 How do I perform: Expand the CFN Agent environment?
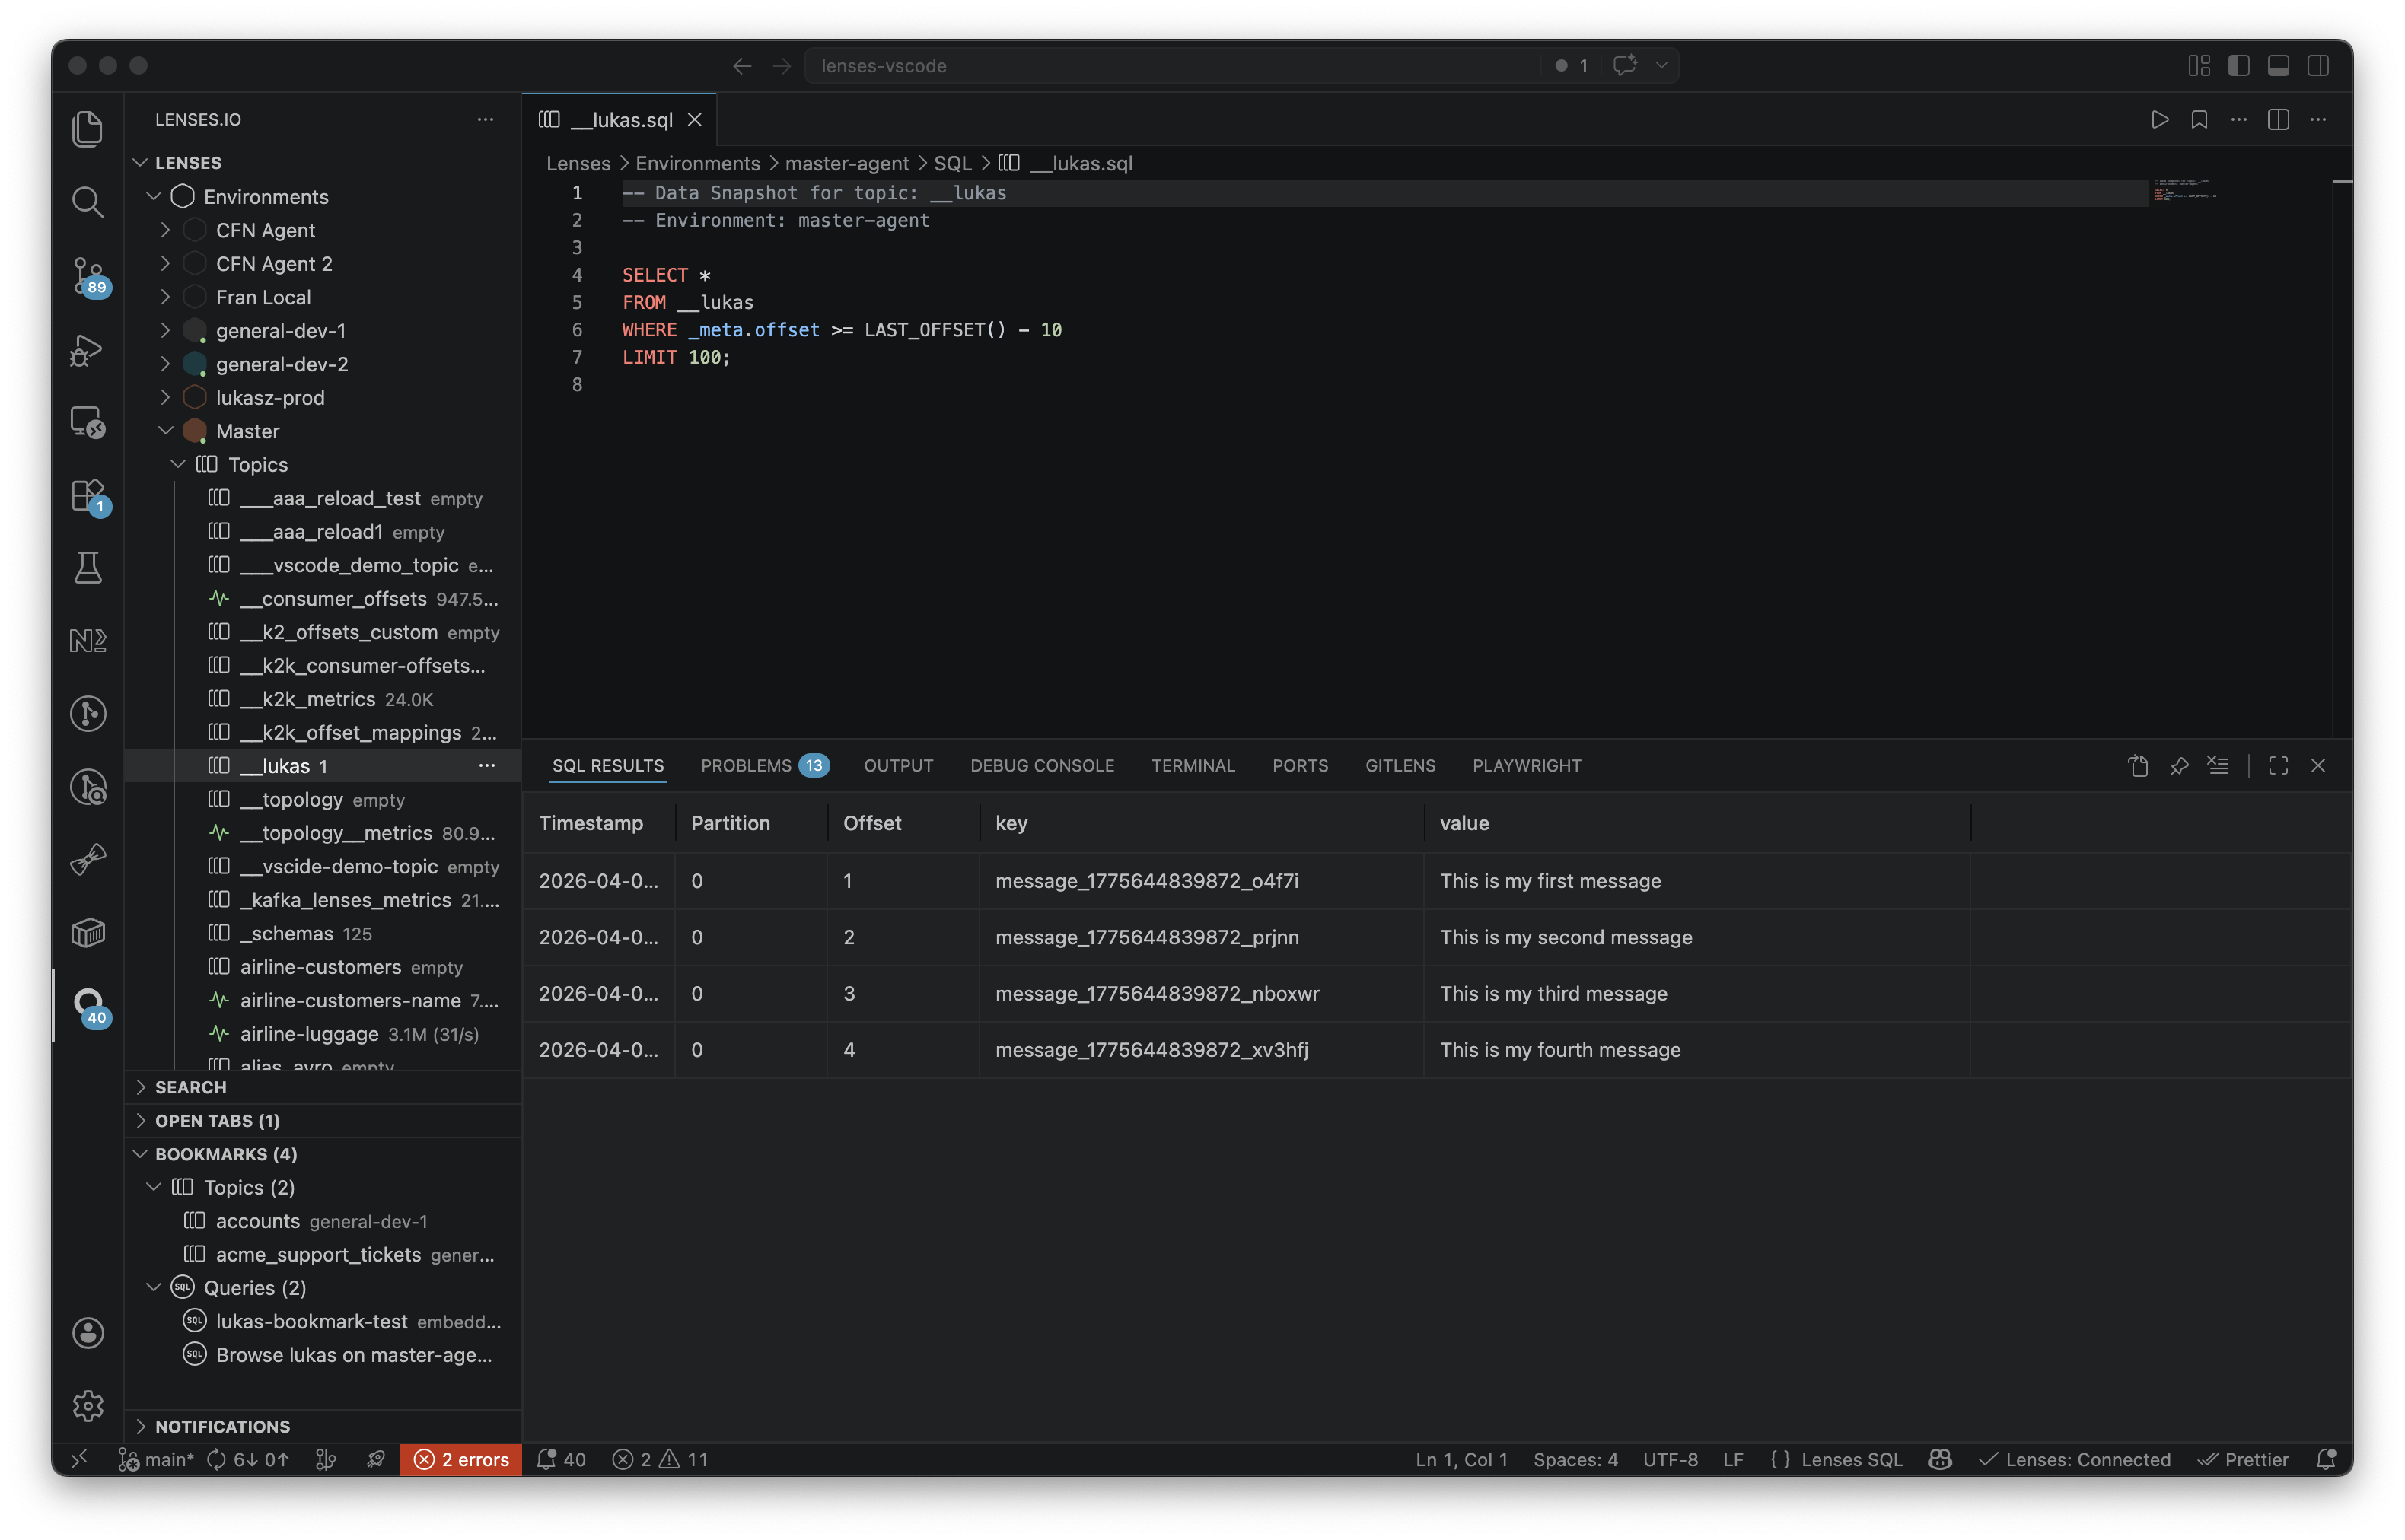click(165, 230)
